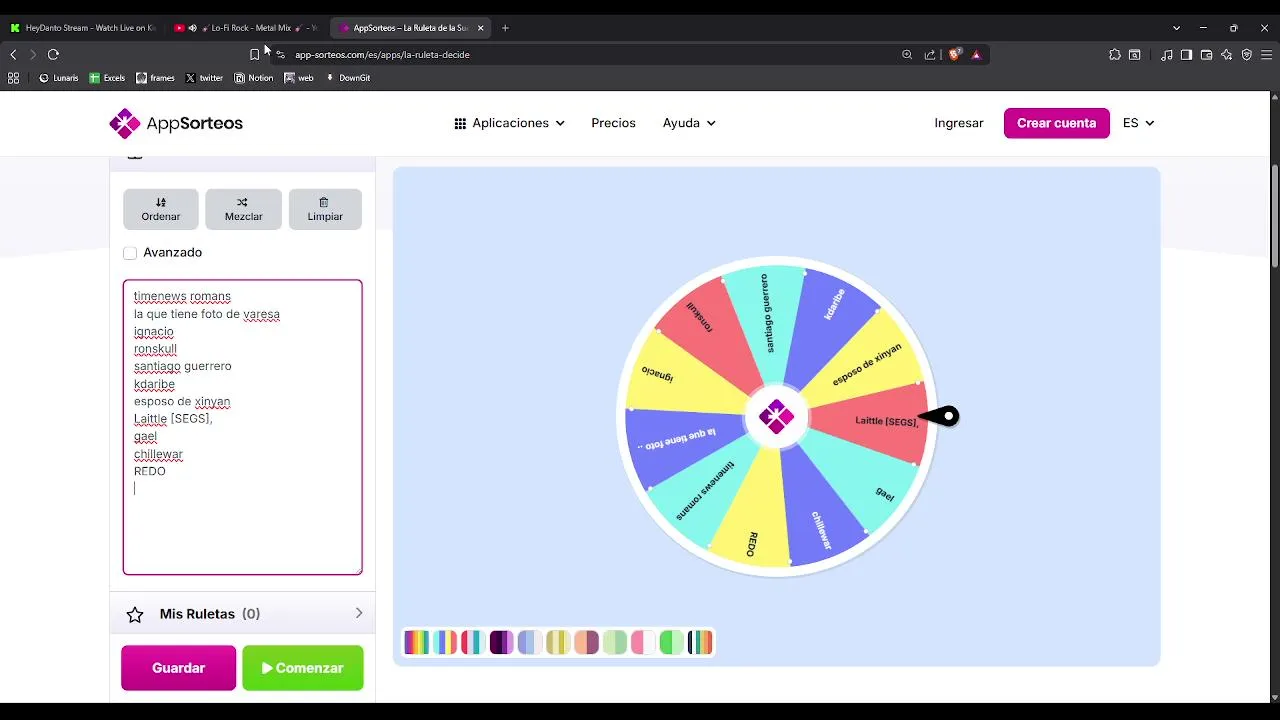Select the light blue-gray palette
This screenshot has height=720, width=1280.
(530, 642)
